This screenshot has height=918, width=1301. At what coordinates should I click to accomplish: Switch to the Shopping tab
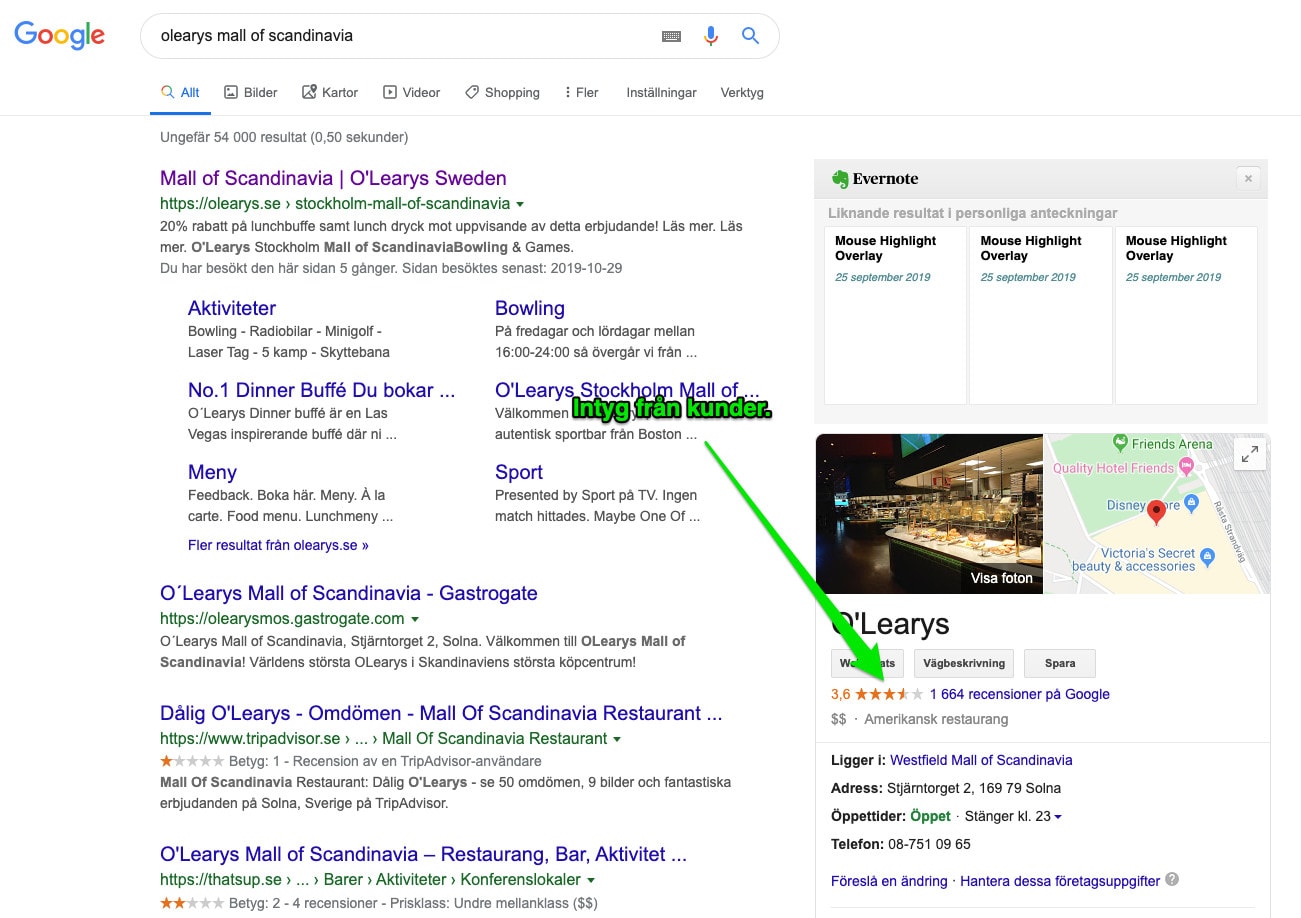(502, 92)
